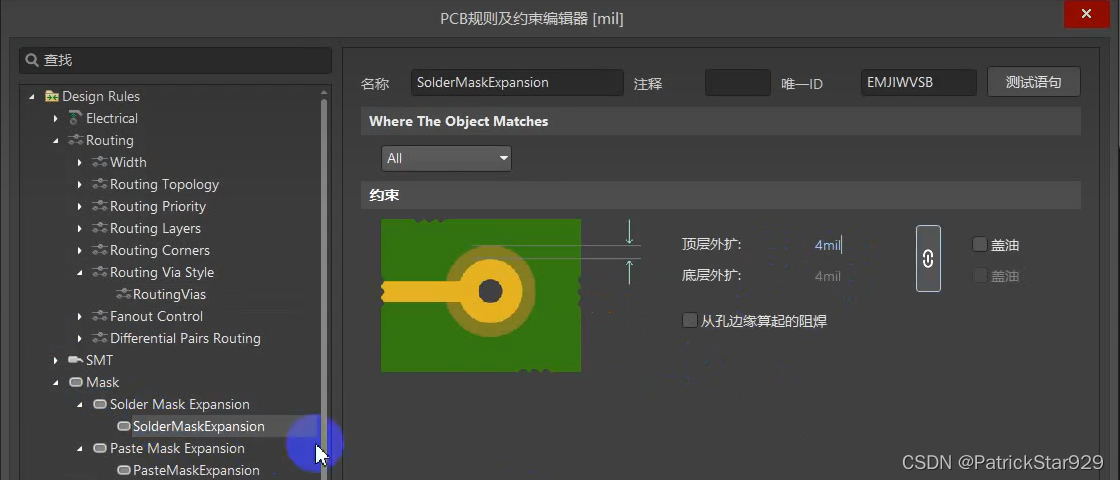Select the Differential Pairs Routing row
The image size is (1120, 480).
click(x=185, y=339)
